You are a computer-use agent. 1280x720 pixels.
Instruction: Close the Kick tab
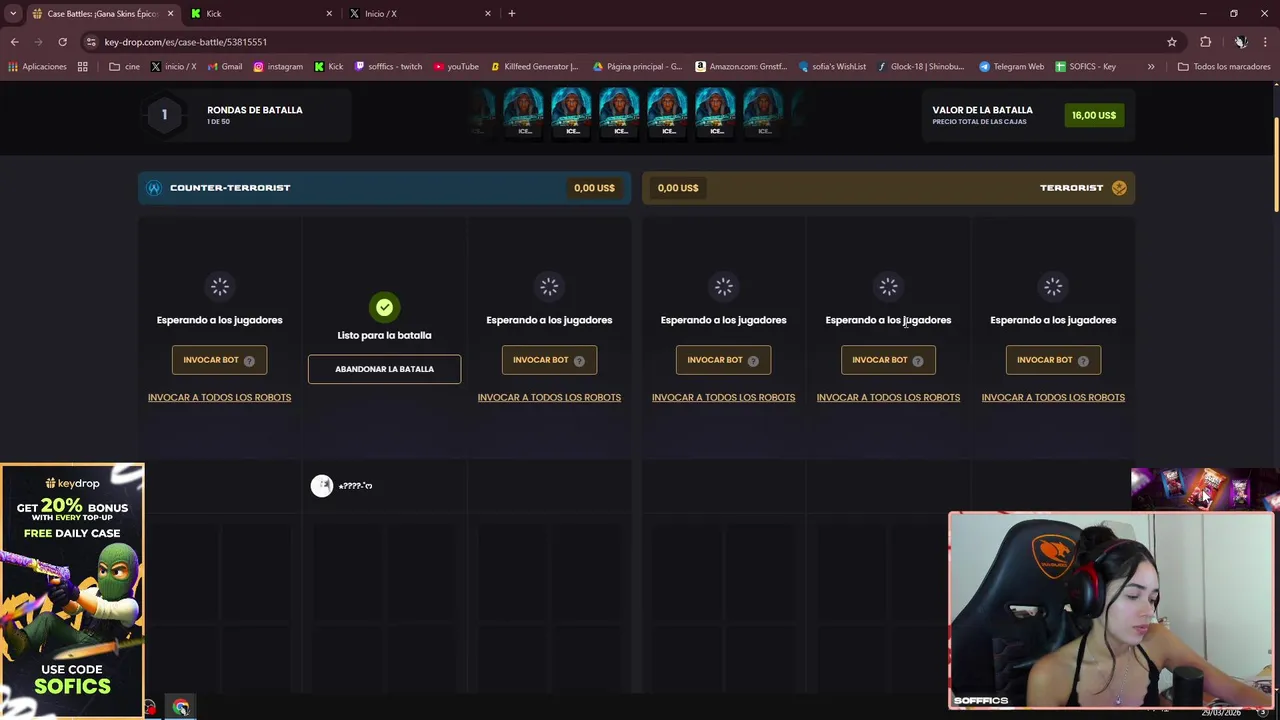click(x=329, y=13)
